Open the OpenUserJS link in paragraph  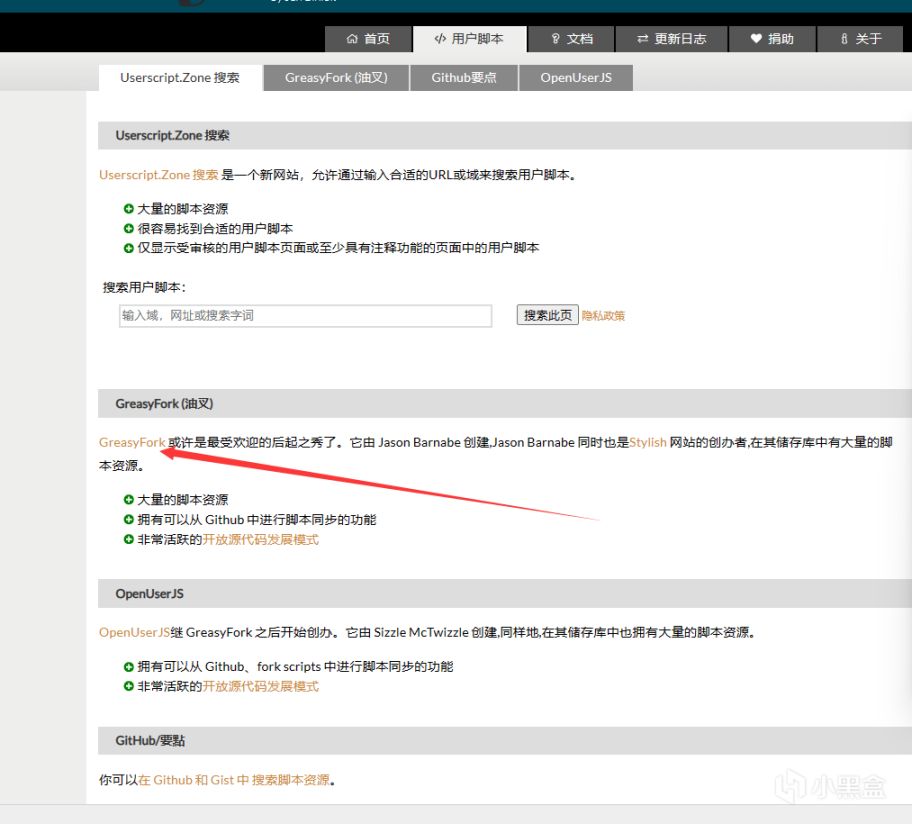click(134, 633)
